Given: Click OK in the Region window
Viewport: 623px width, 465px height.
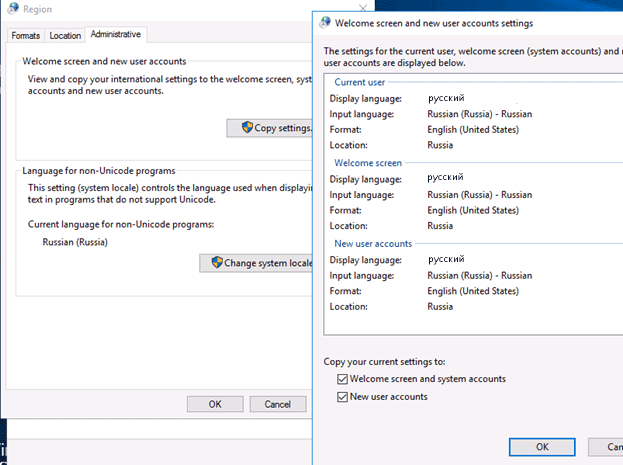Looking at the screenshot, I should [215, 404].
